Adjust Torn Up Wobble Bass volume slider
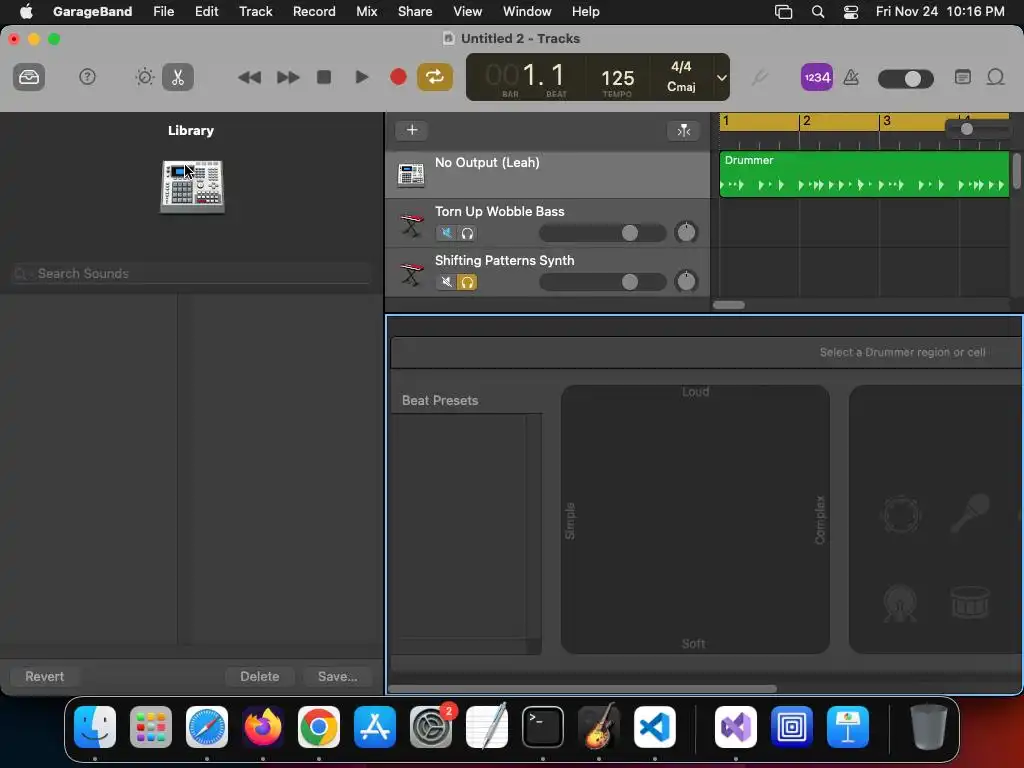1024x768 pixels. tap(602, 233)
